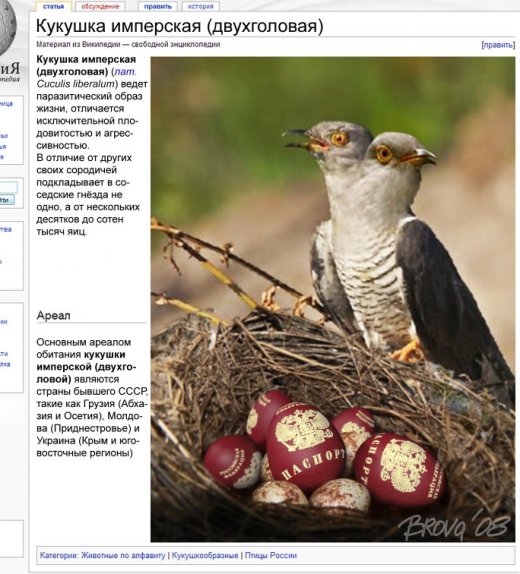This screenshot has height=574, width=520.
Task: Open the Животные по алфавиту category
Action: click(x=123, y=555)
